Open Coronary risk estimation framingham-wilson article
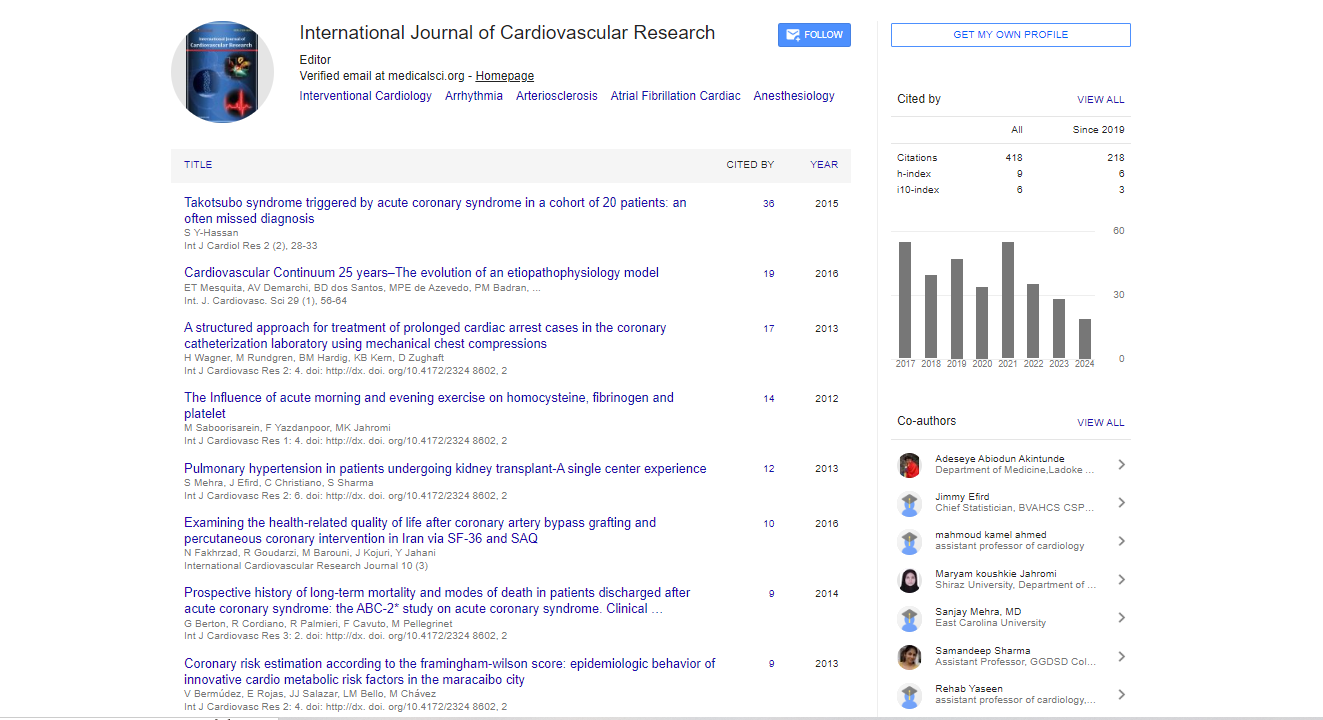The width and height of the screenshot is (1323, 720). point(450,671)
